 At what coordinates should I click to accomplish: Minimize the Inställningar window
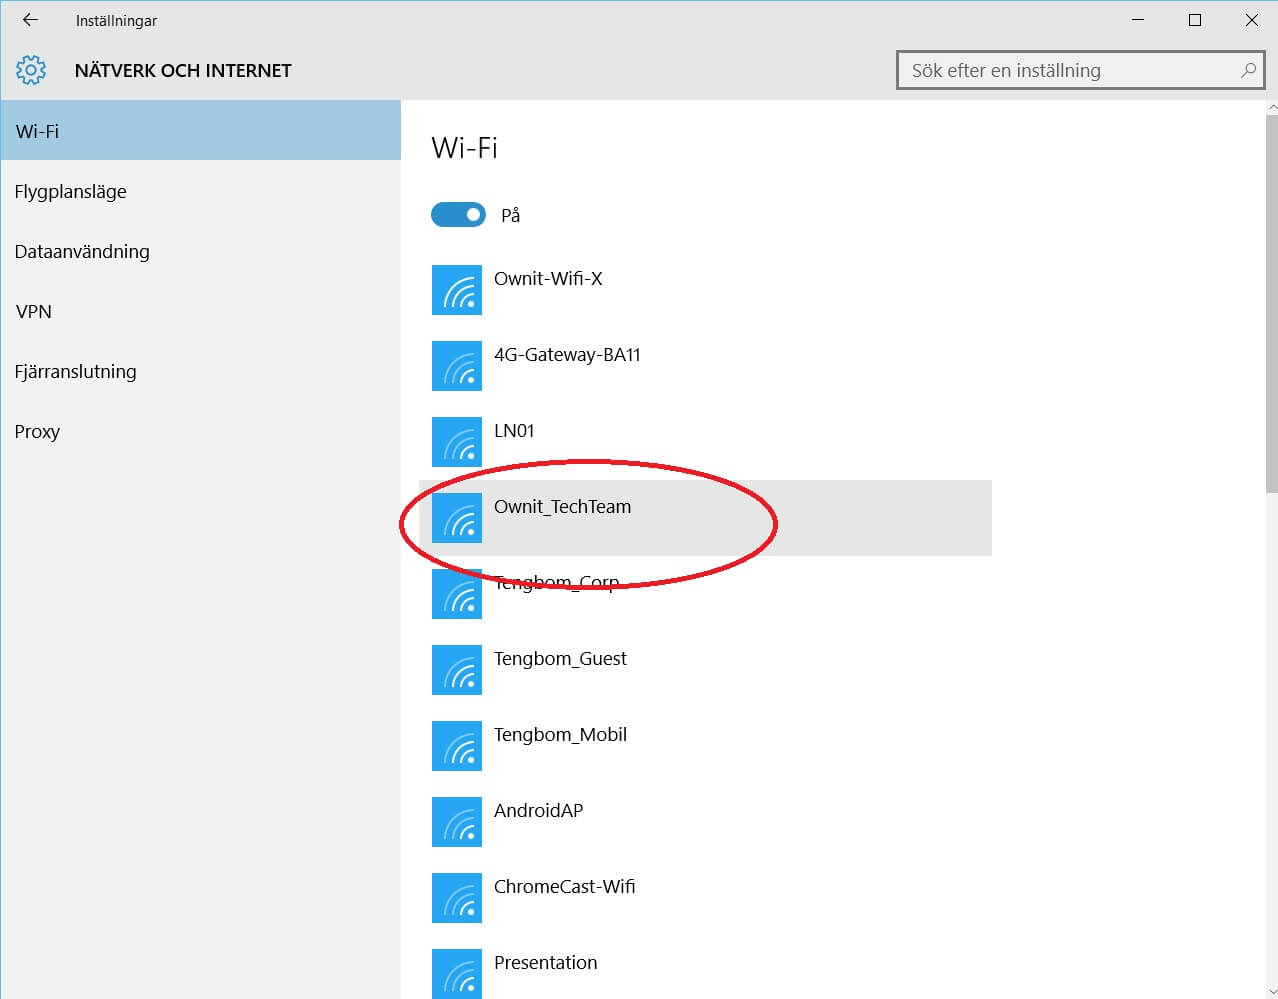click(x=1138, y=20)
